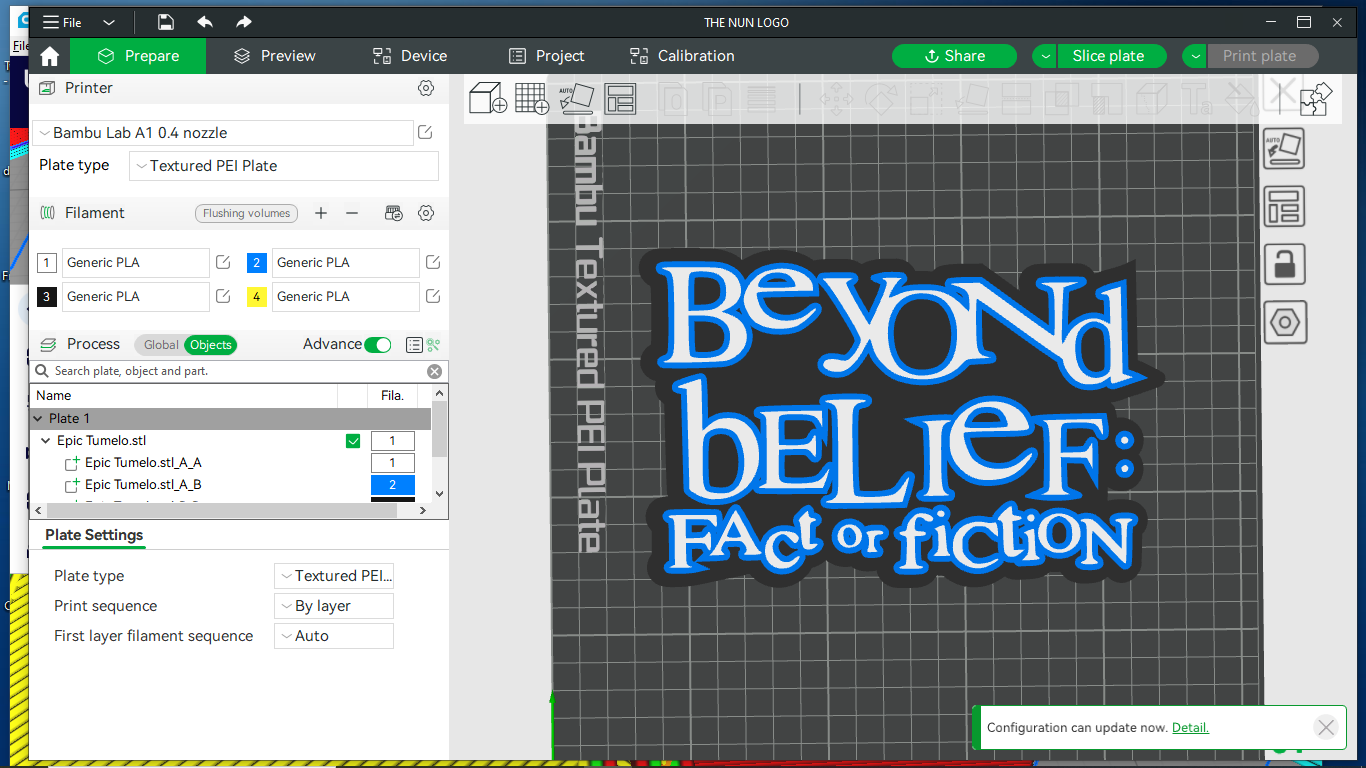Switch to the Device tab
This screenshot has height=768, width=1366.
tap(409, 56)
